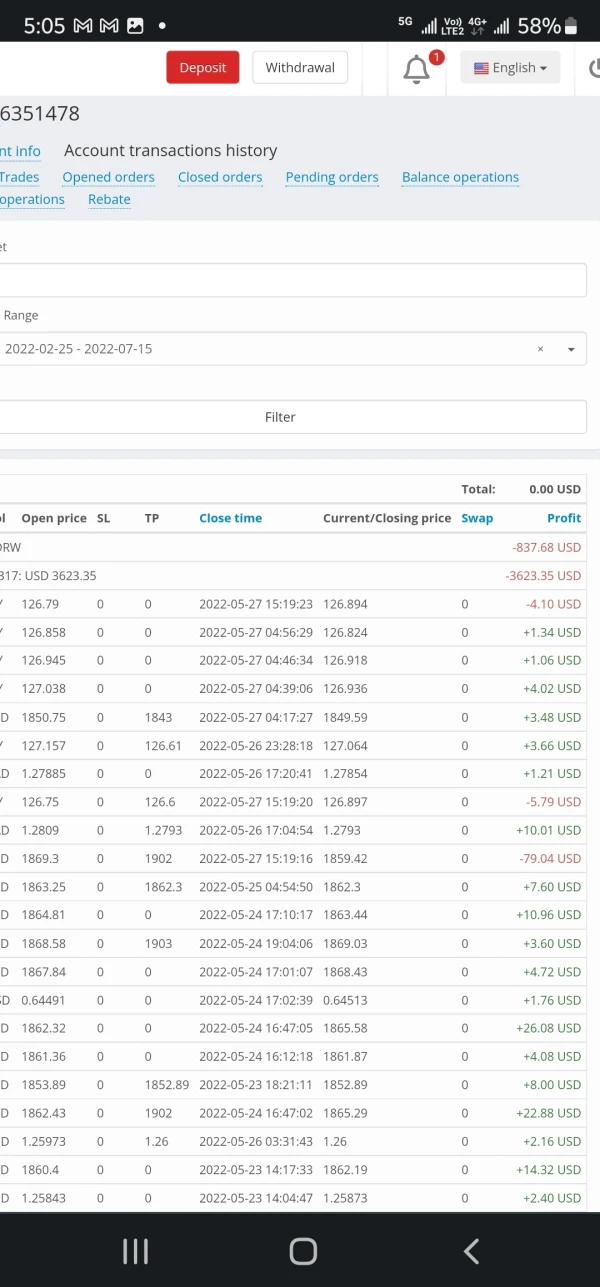
Task: Select the Rebate tab
Action: (x=109, y=199)
